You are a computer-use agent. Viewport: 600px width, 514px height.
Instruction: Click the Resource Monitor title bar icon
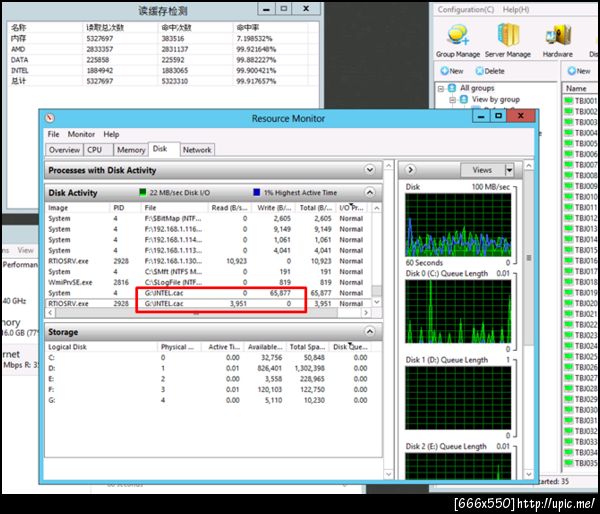tap(50, 118)
